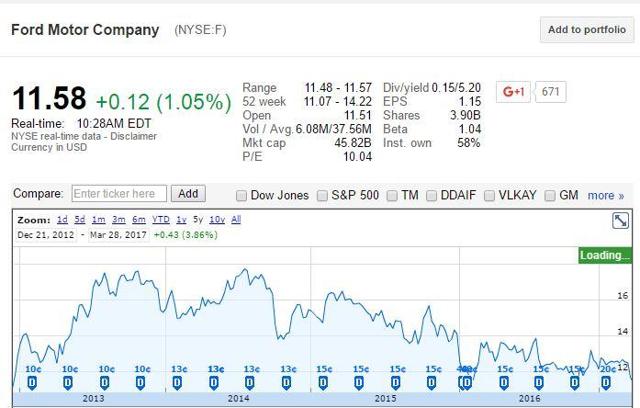Expand more comparison options
The width and height of the screenshot is (640, 408).
click(605, 195)
